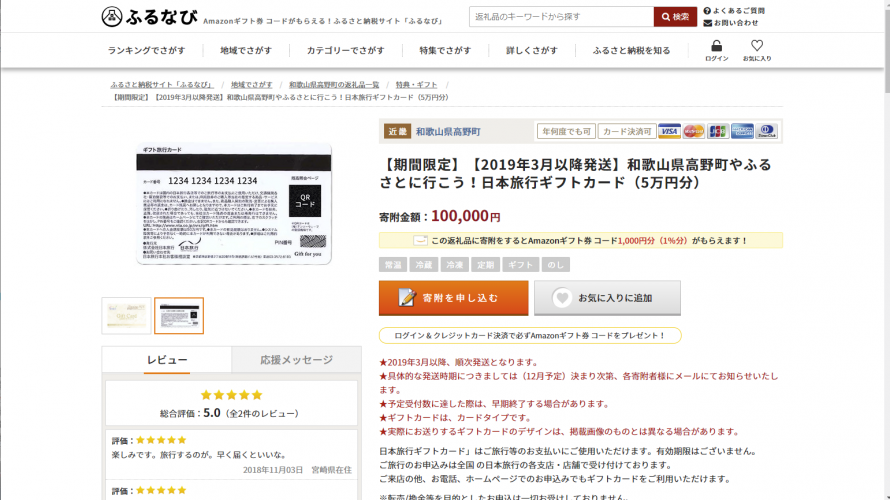Click the ふるなび site logo
Screen dimensions: 890x500
point(149,16)
